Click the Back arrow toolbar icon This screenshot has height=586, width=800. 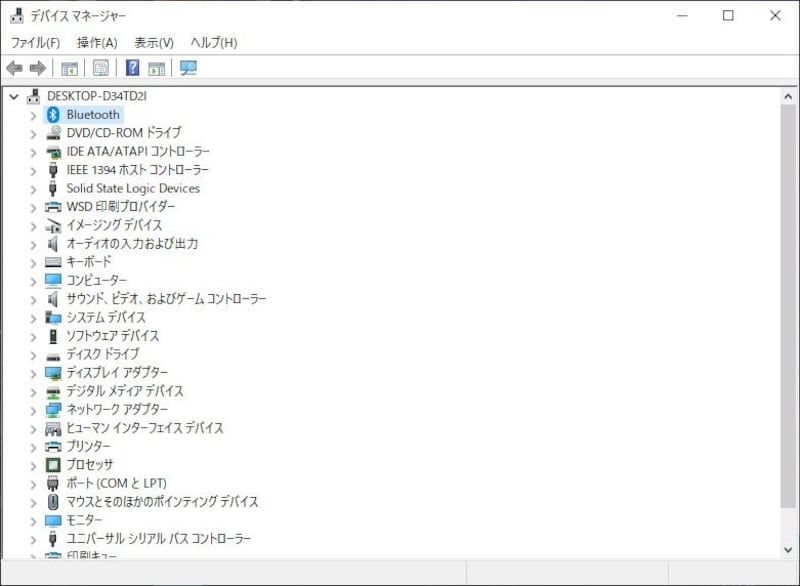click(14, 68)
